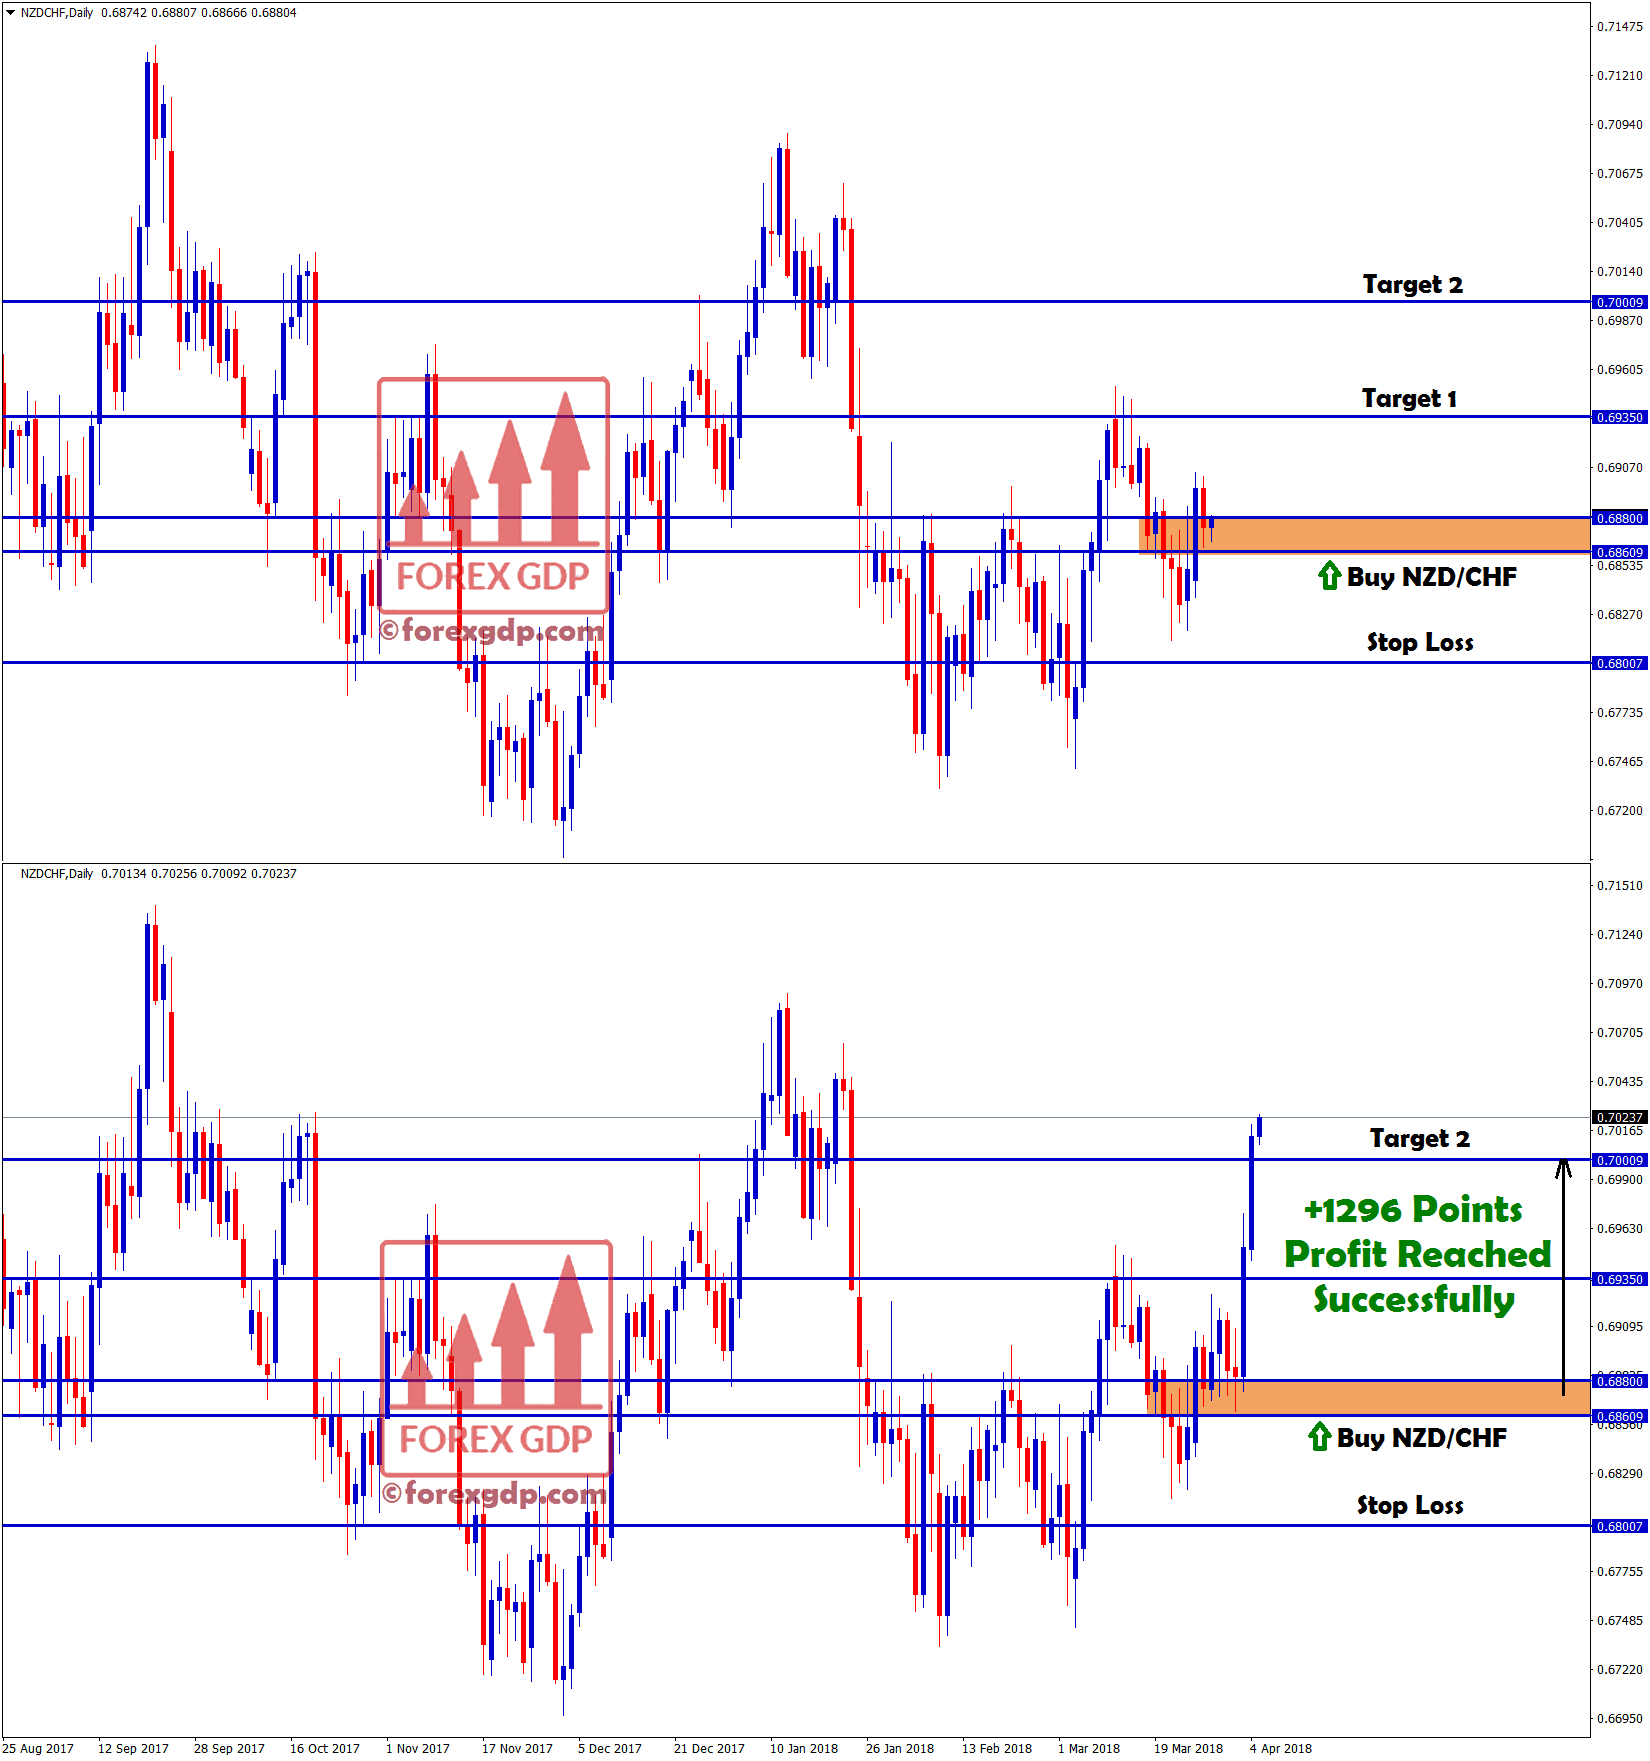Click the 0.70009 price tag in upper chart
The height and width of the screenshot is (1761, 1650).
click(1619, 302)
